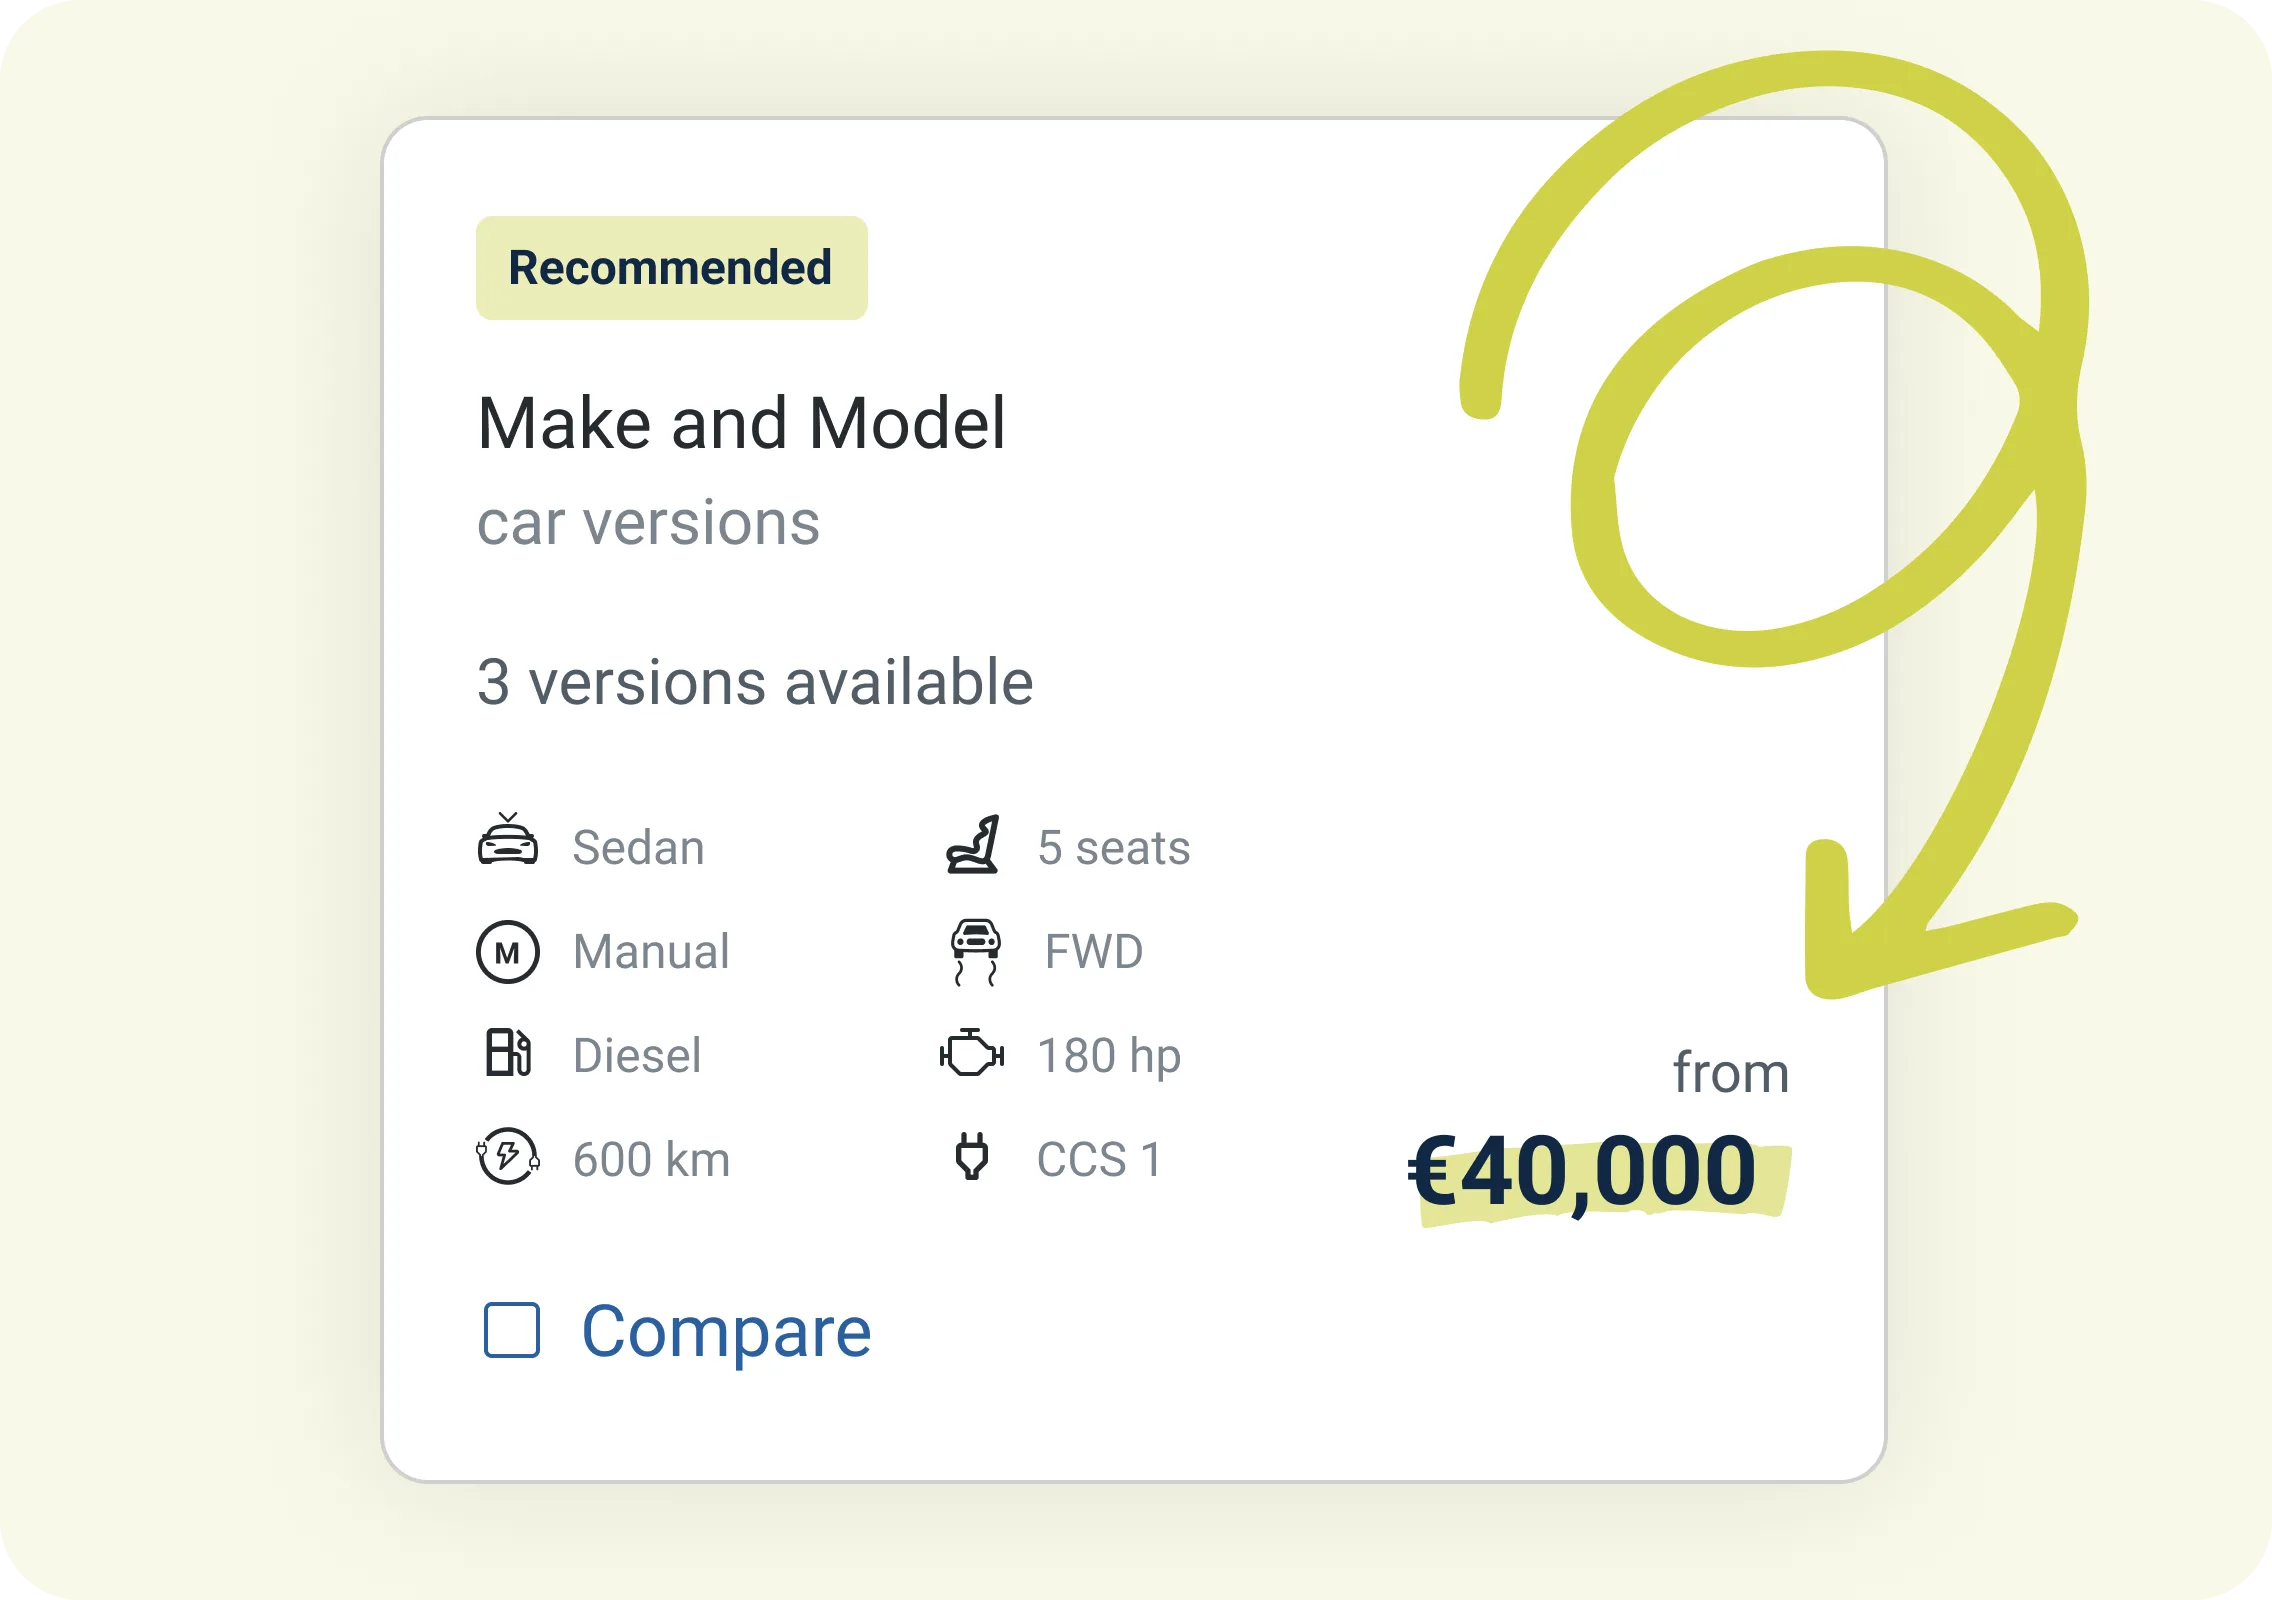Tick the Compare checkbox
The height and width of the screenshot is (1600, 2272).
pos(512,1330)
